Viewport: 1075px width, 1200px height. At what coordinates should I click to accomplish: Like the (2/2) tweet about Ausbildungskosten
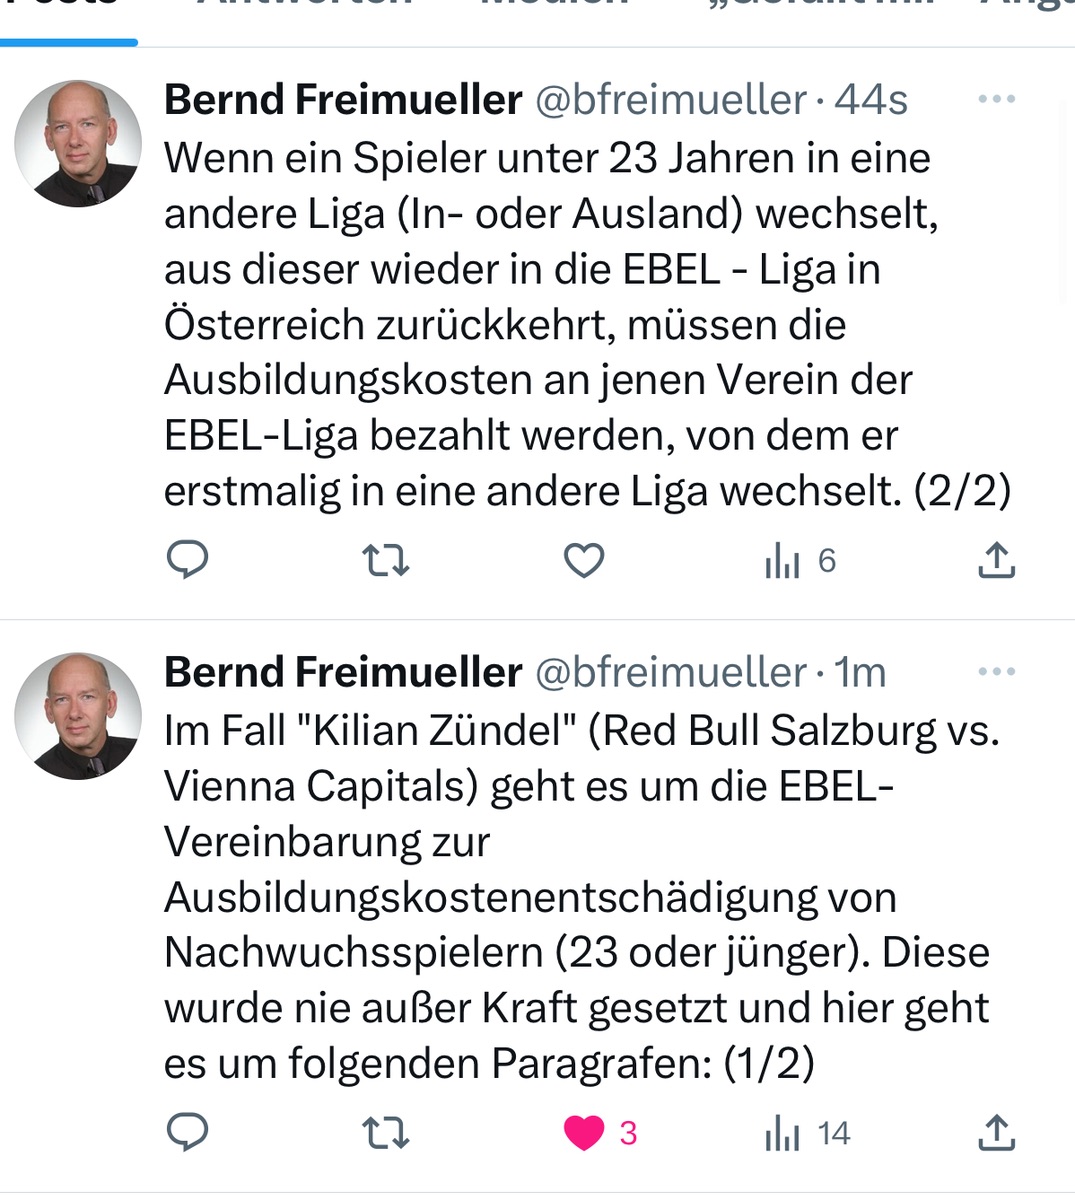(x=584, y=560)
